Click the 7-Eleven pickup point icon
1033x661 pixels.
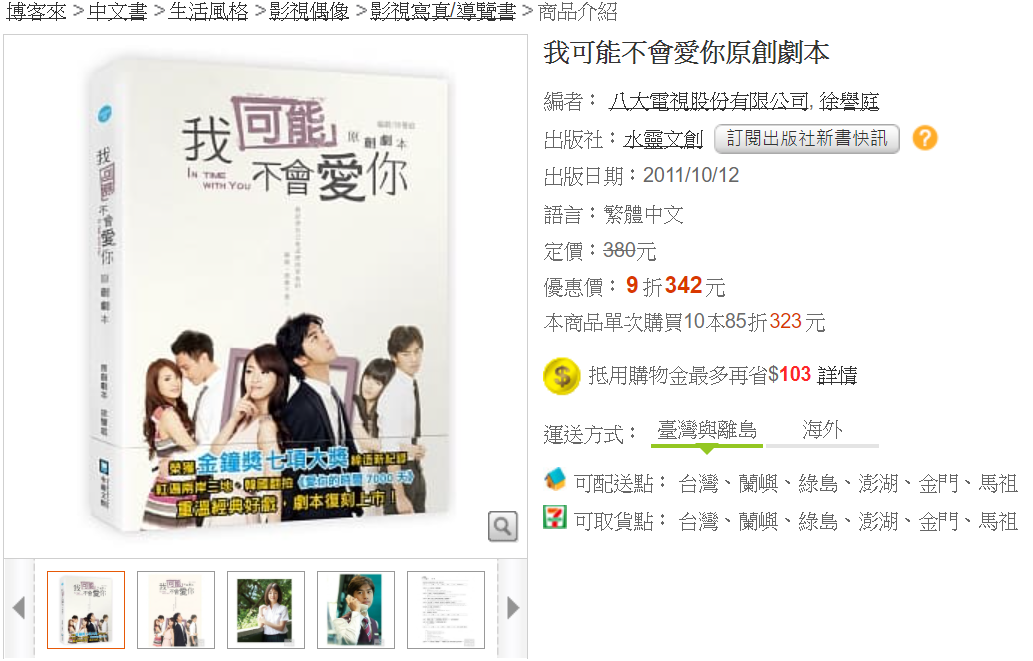point(555,517)
